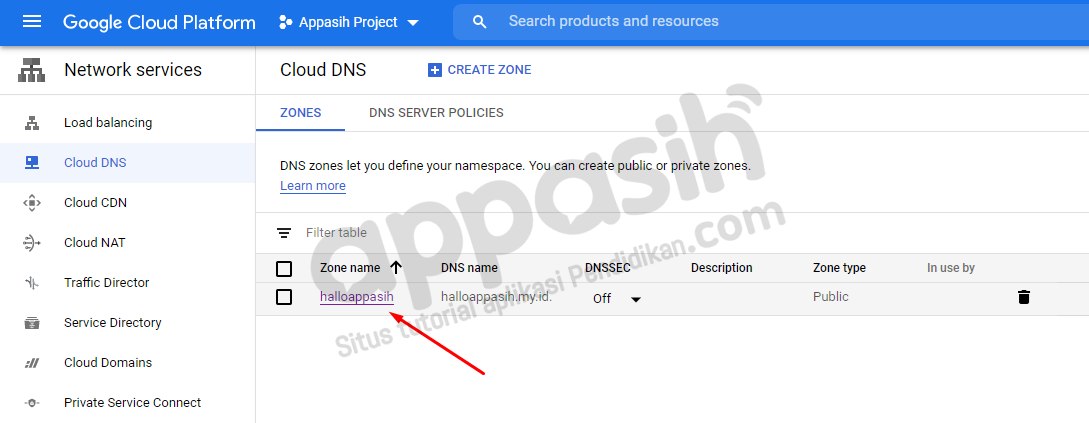The width and height of the screenshot is (1089, 423).
Task: Delete the halloappasih zone with trash icon
Action: pyautogui.click(x=1024, y=297)
